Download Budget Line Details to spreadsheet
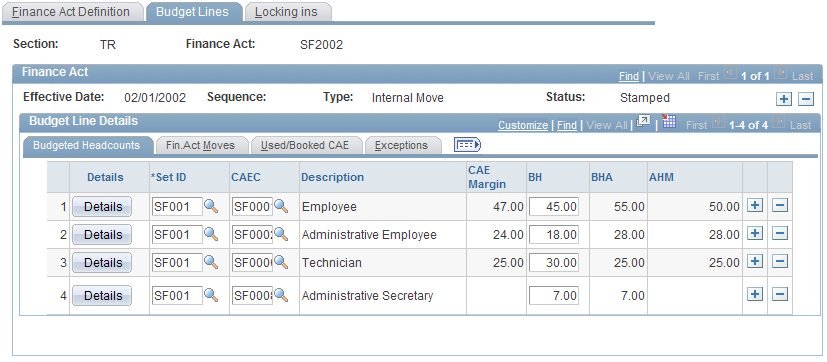Image resolution: width=827 pixels, height=362 pixels. point(669,122)
